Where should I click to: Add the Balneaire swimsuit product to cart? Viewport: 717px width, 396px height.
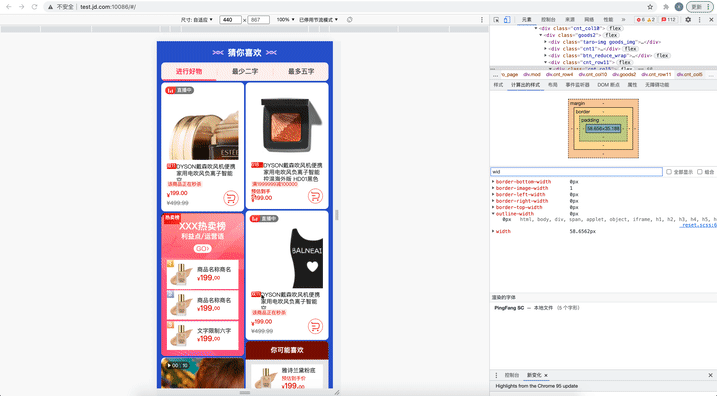click(315, 326)
